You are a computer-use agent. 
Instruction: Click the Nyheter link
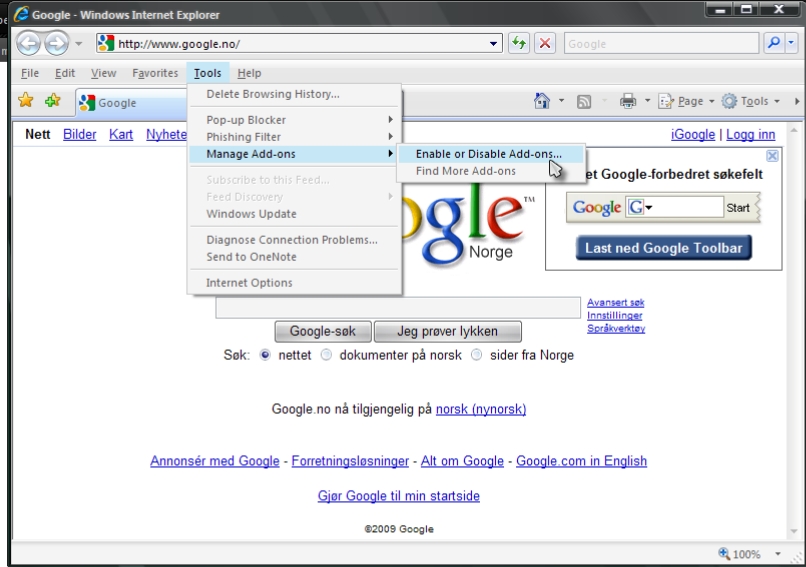click(166, 135)
